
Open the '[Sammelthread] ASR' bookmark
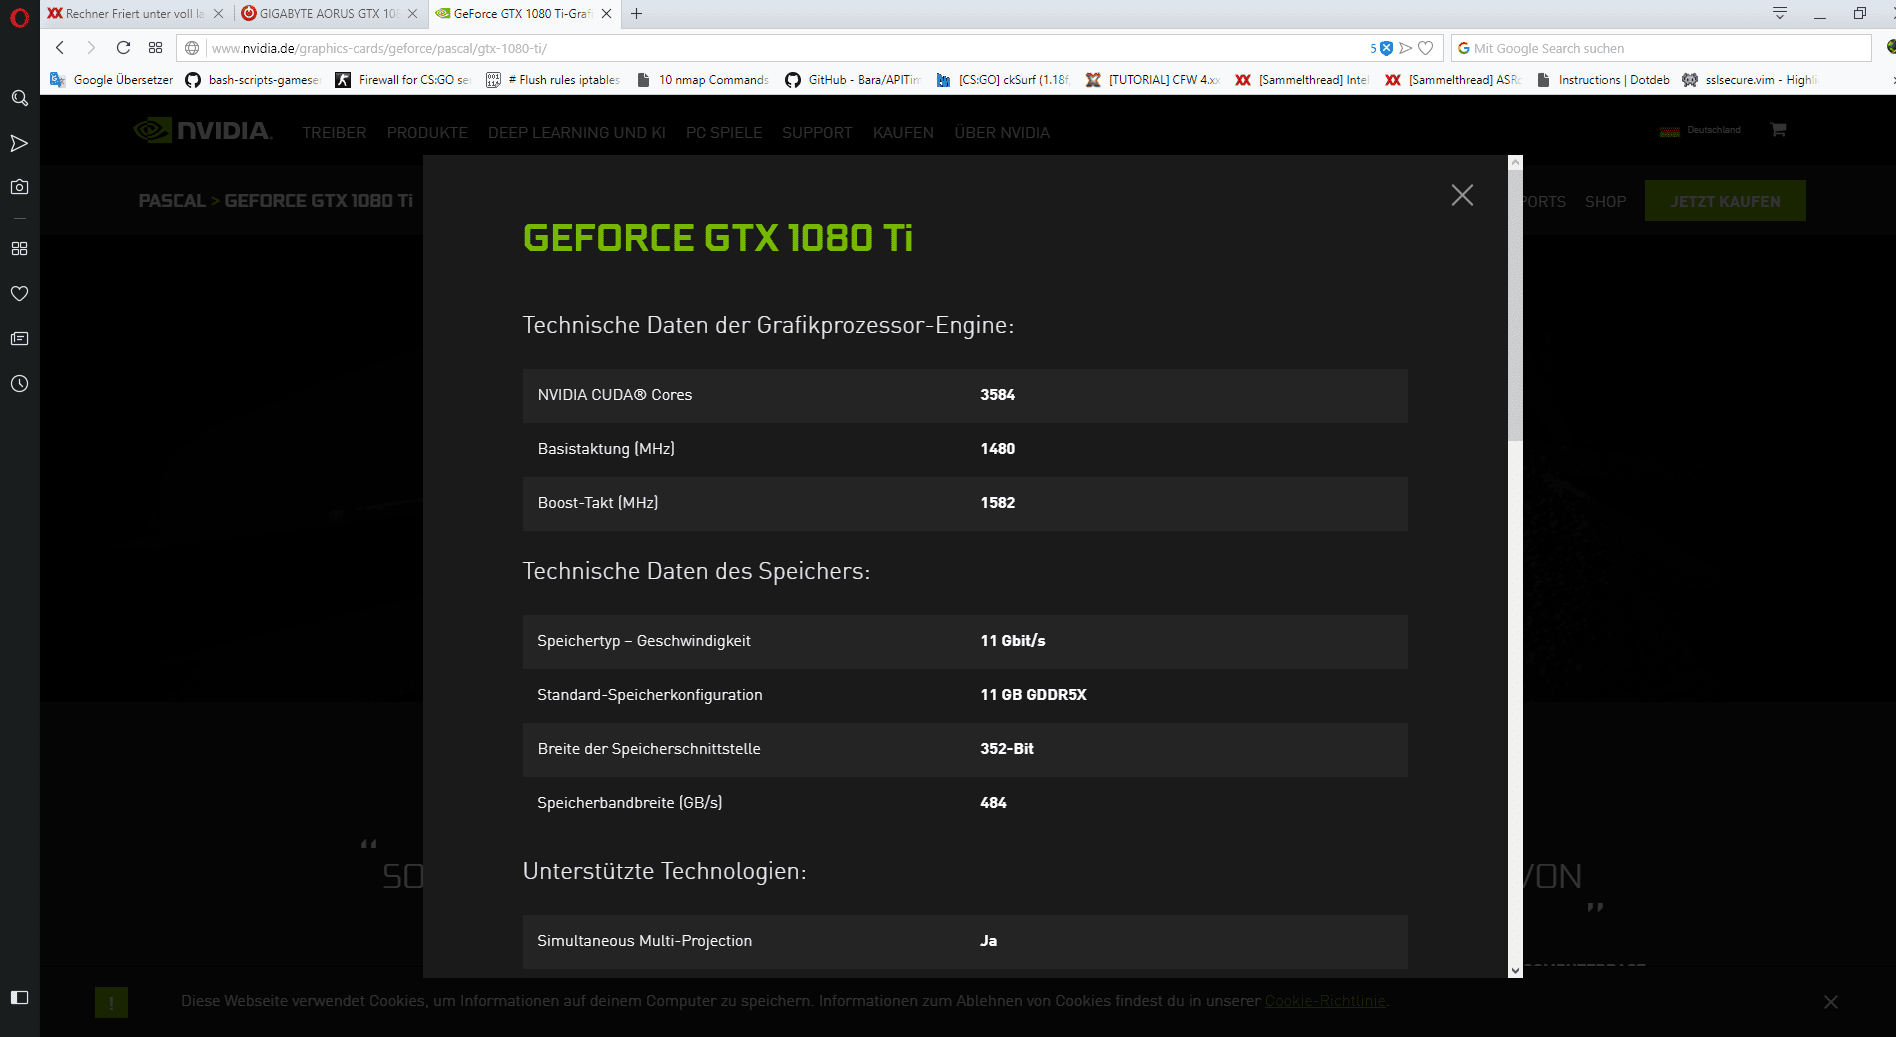(x=1453, y=80)
